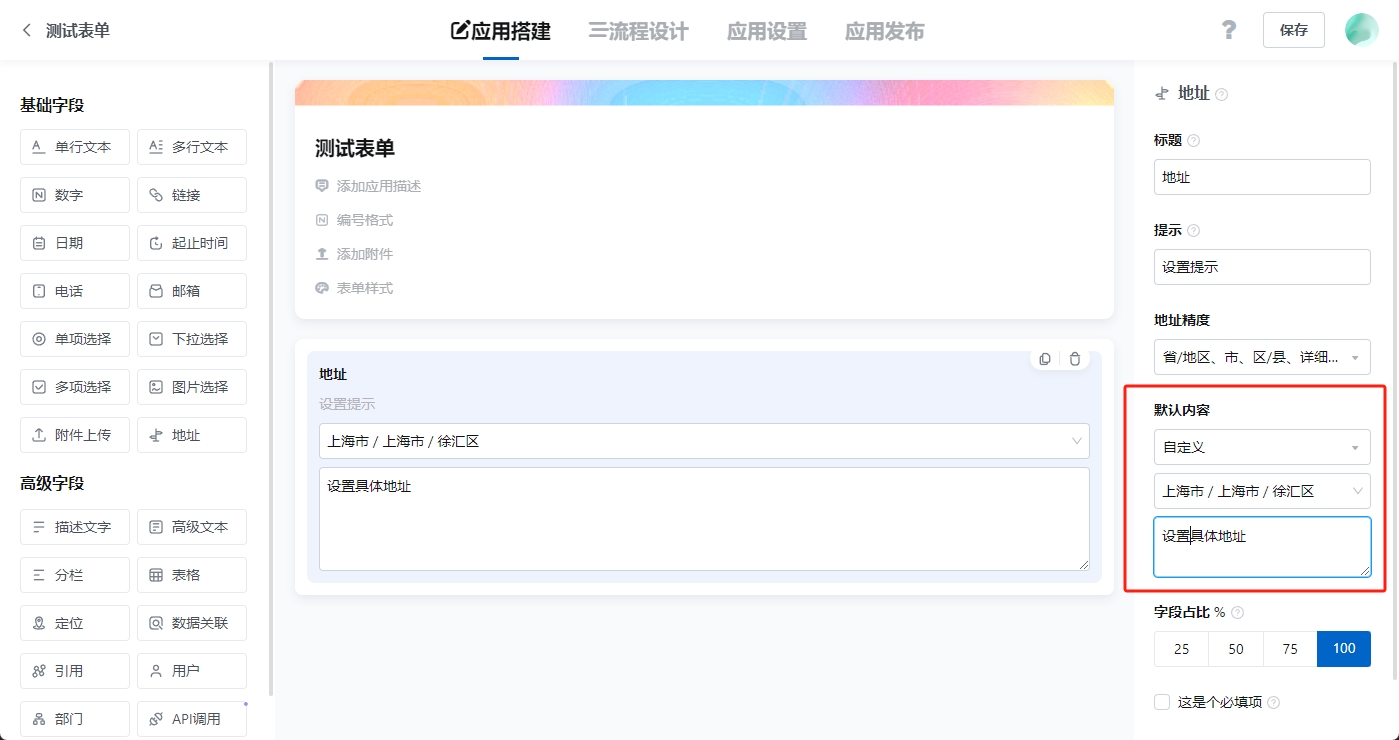Click the trash icon on address field
This screenshot has width=1399, height=740.
point(1075,359)
